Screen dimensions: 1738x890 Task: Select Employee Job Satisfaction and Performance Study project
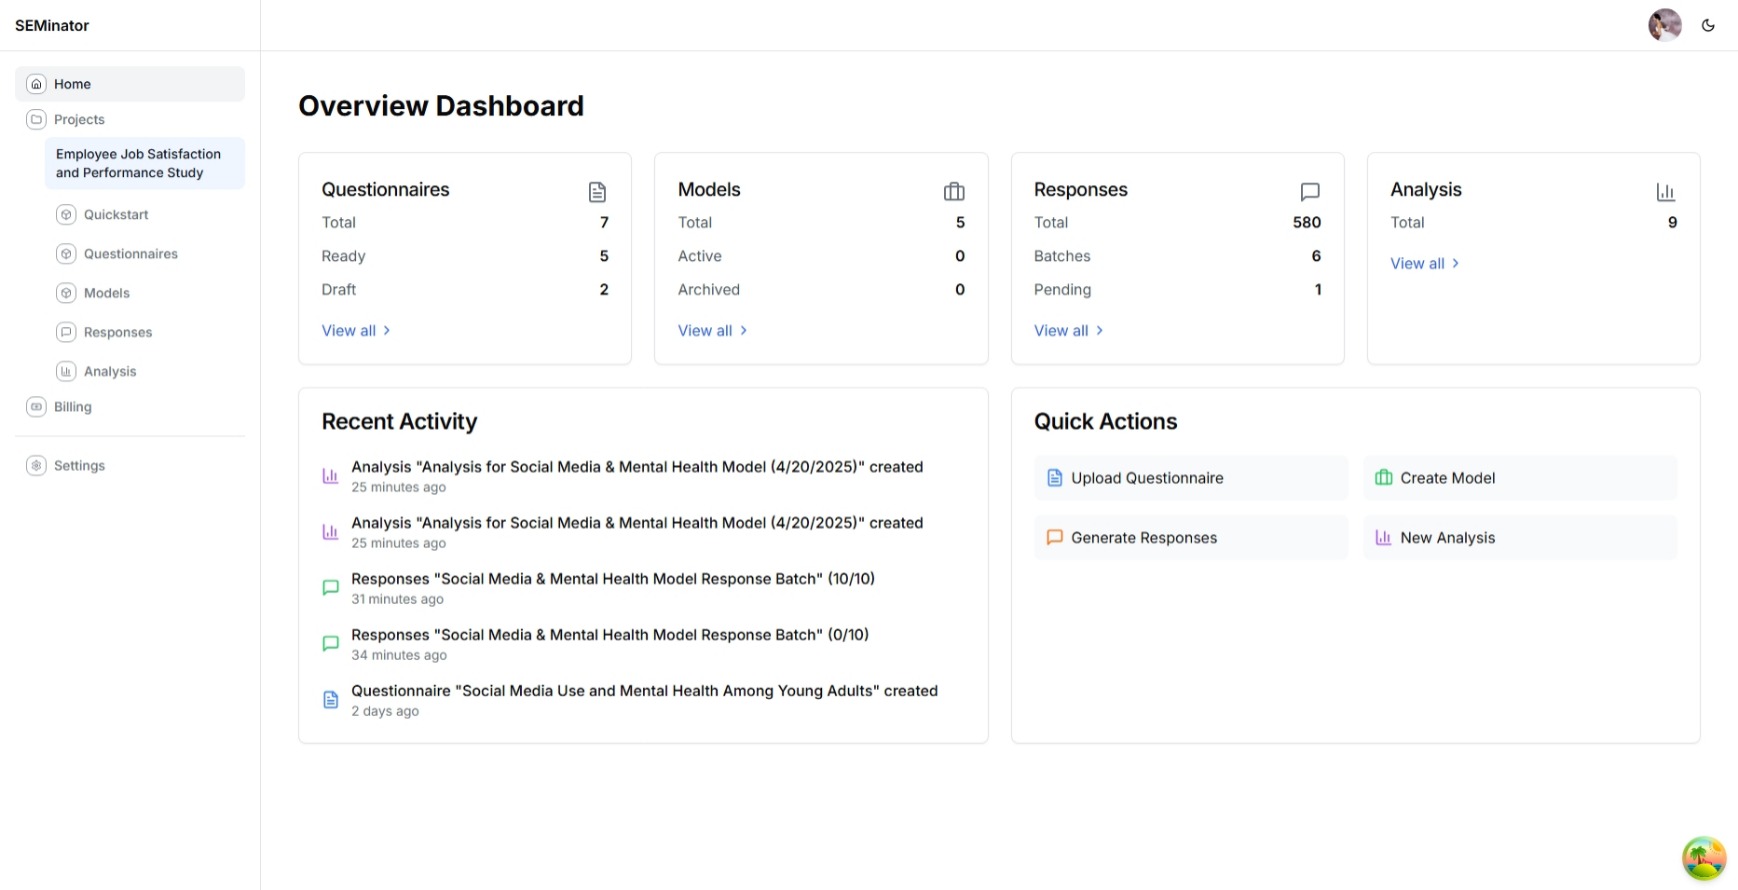point(138,163)
